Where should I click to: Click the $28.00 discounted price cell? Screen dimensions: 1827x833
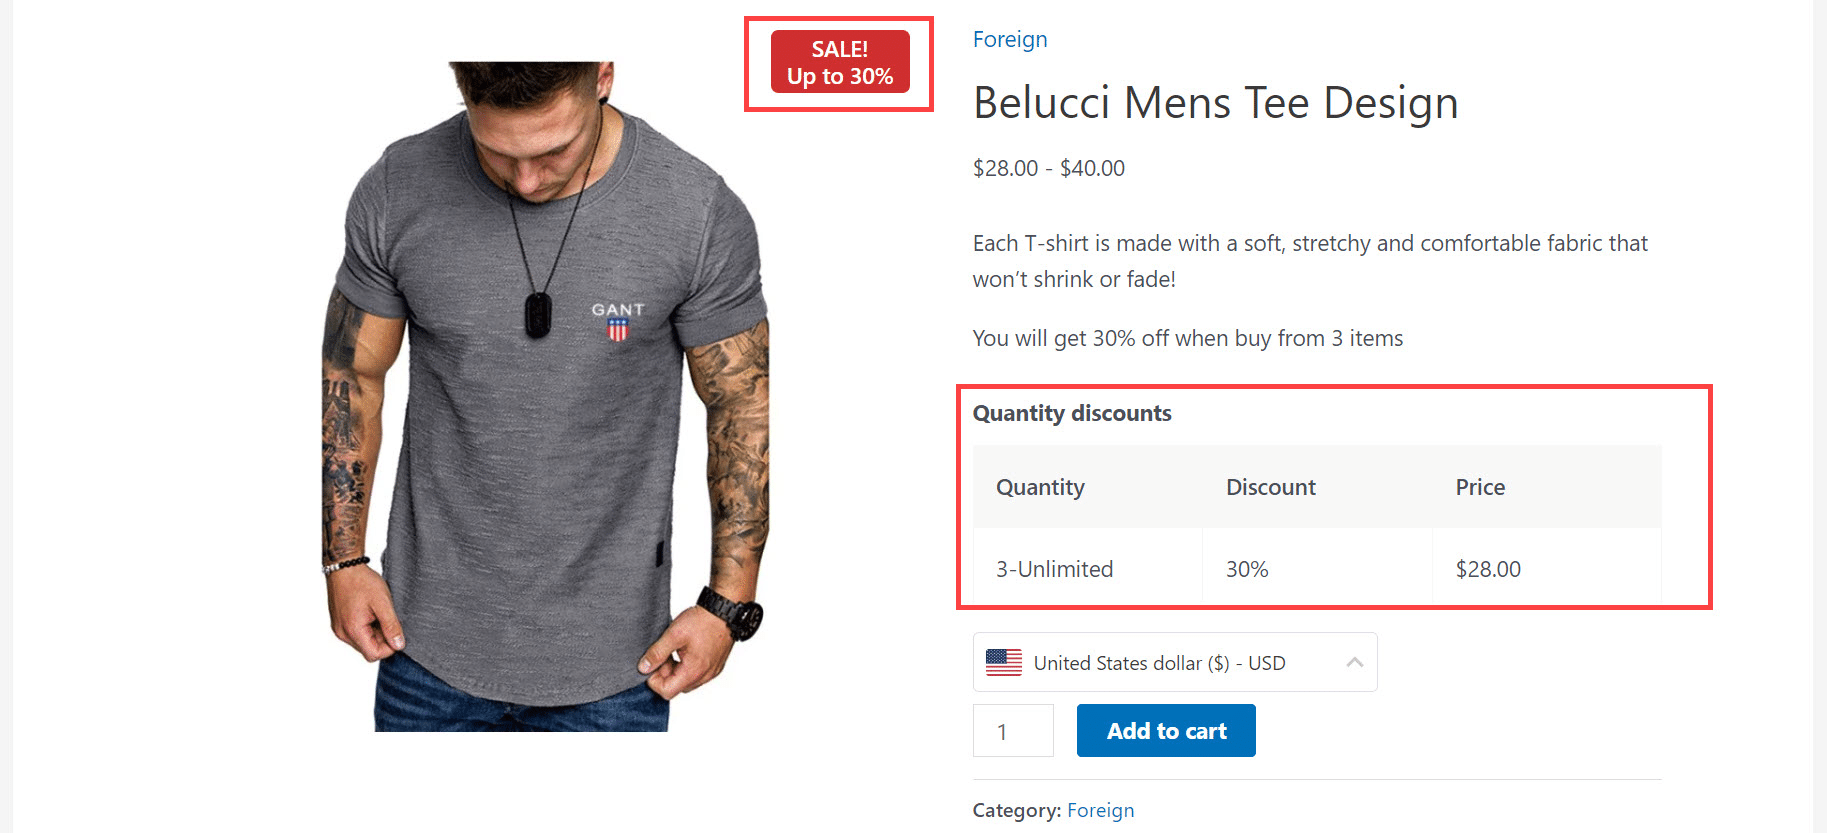pos(1488,569)
